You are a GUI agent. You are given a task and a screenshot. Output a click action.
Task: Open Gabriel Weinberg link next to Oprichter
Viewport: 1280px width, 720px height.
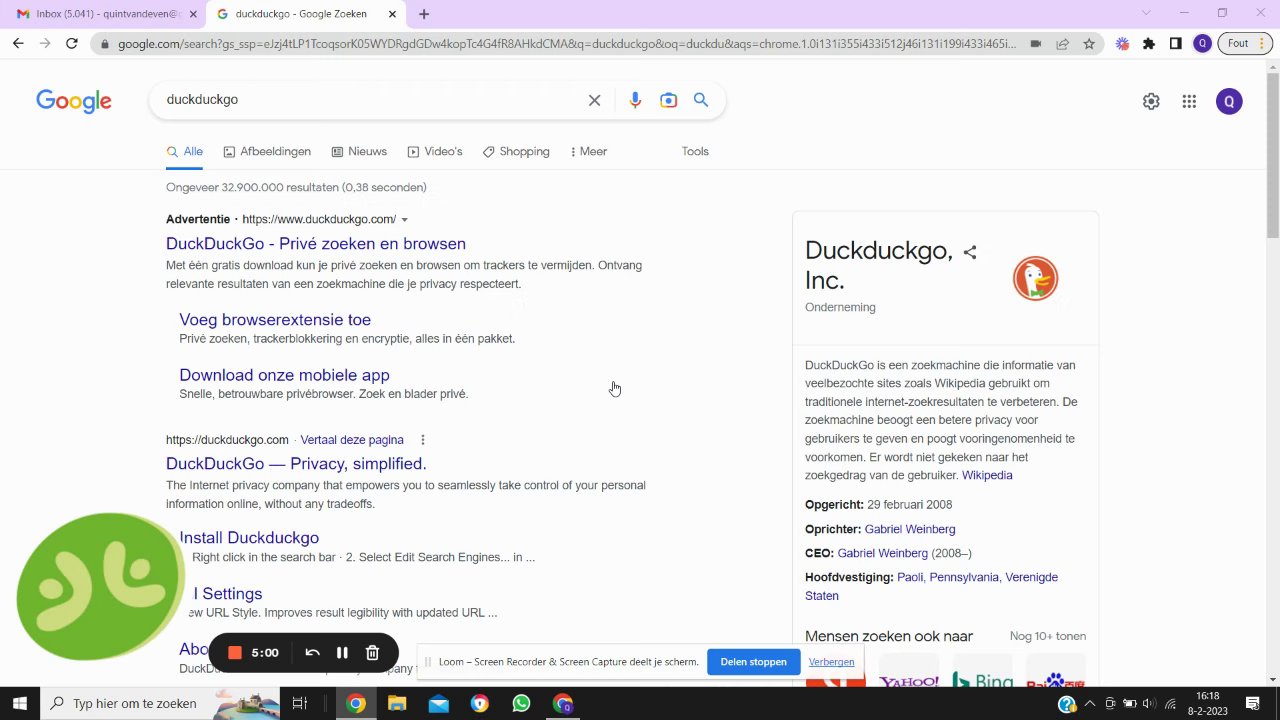pos(910,529)
